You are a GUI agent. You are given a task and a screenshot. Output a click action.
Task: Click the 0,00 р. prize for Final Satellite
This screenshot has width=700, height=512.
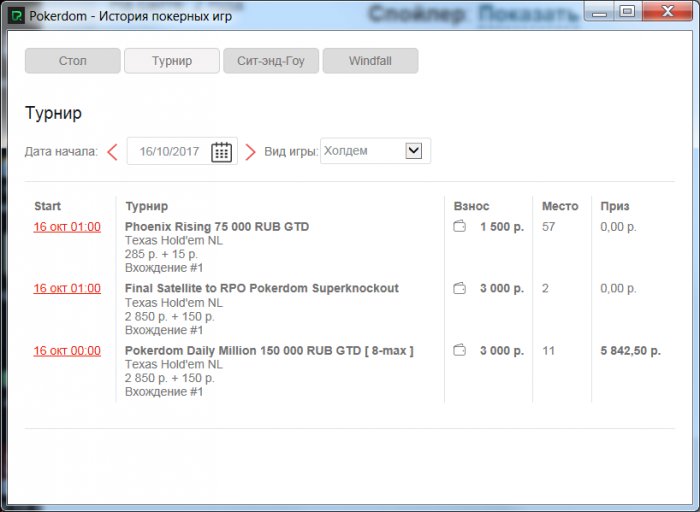[618, 288]
